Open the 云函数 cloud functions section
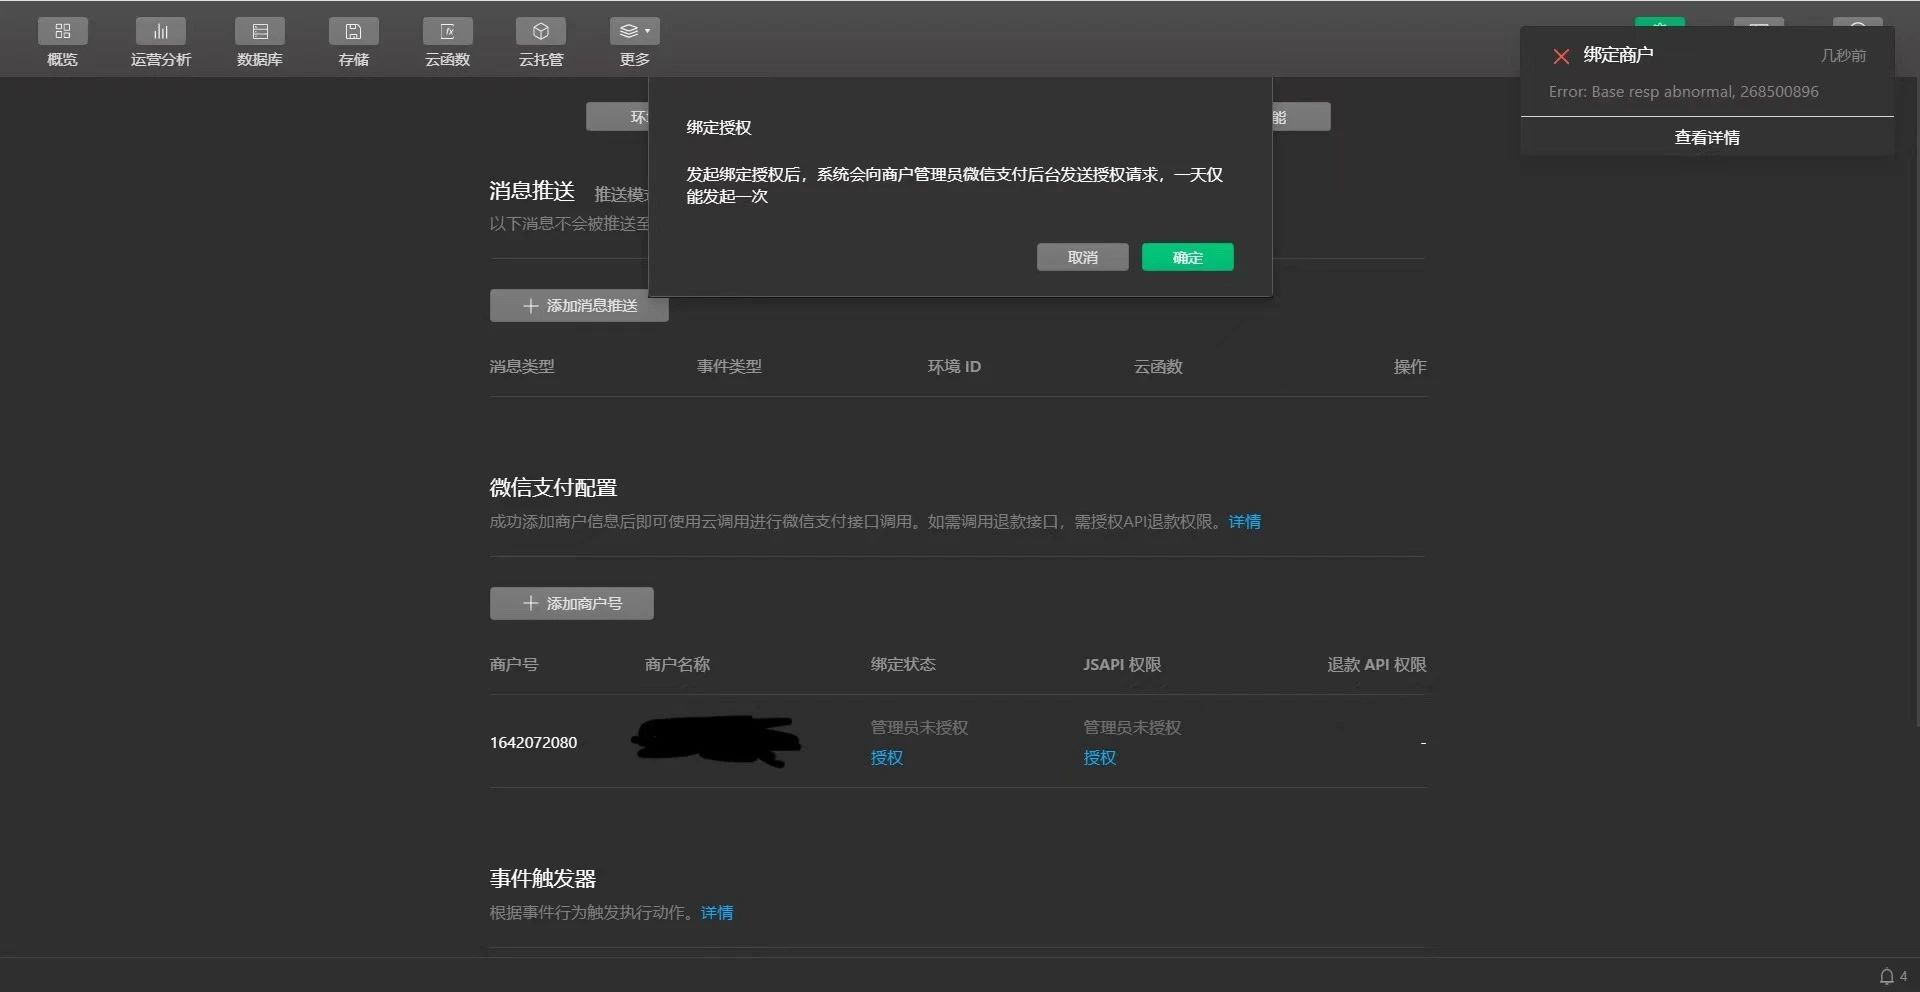 pos(447,43)
